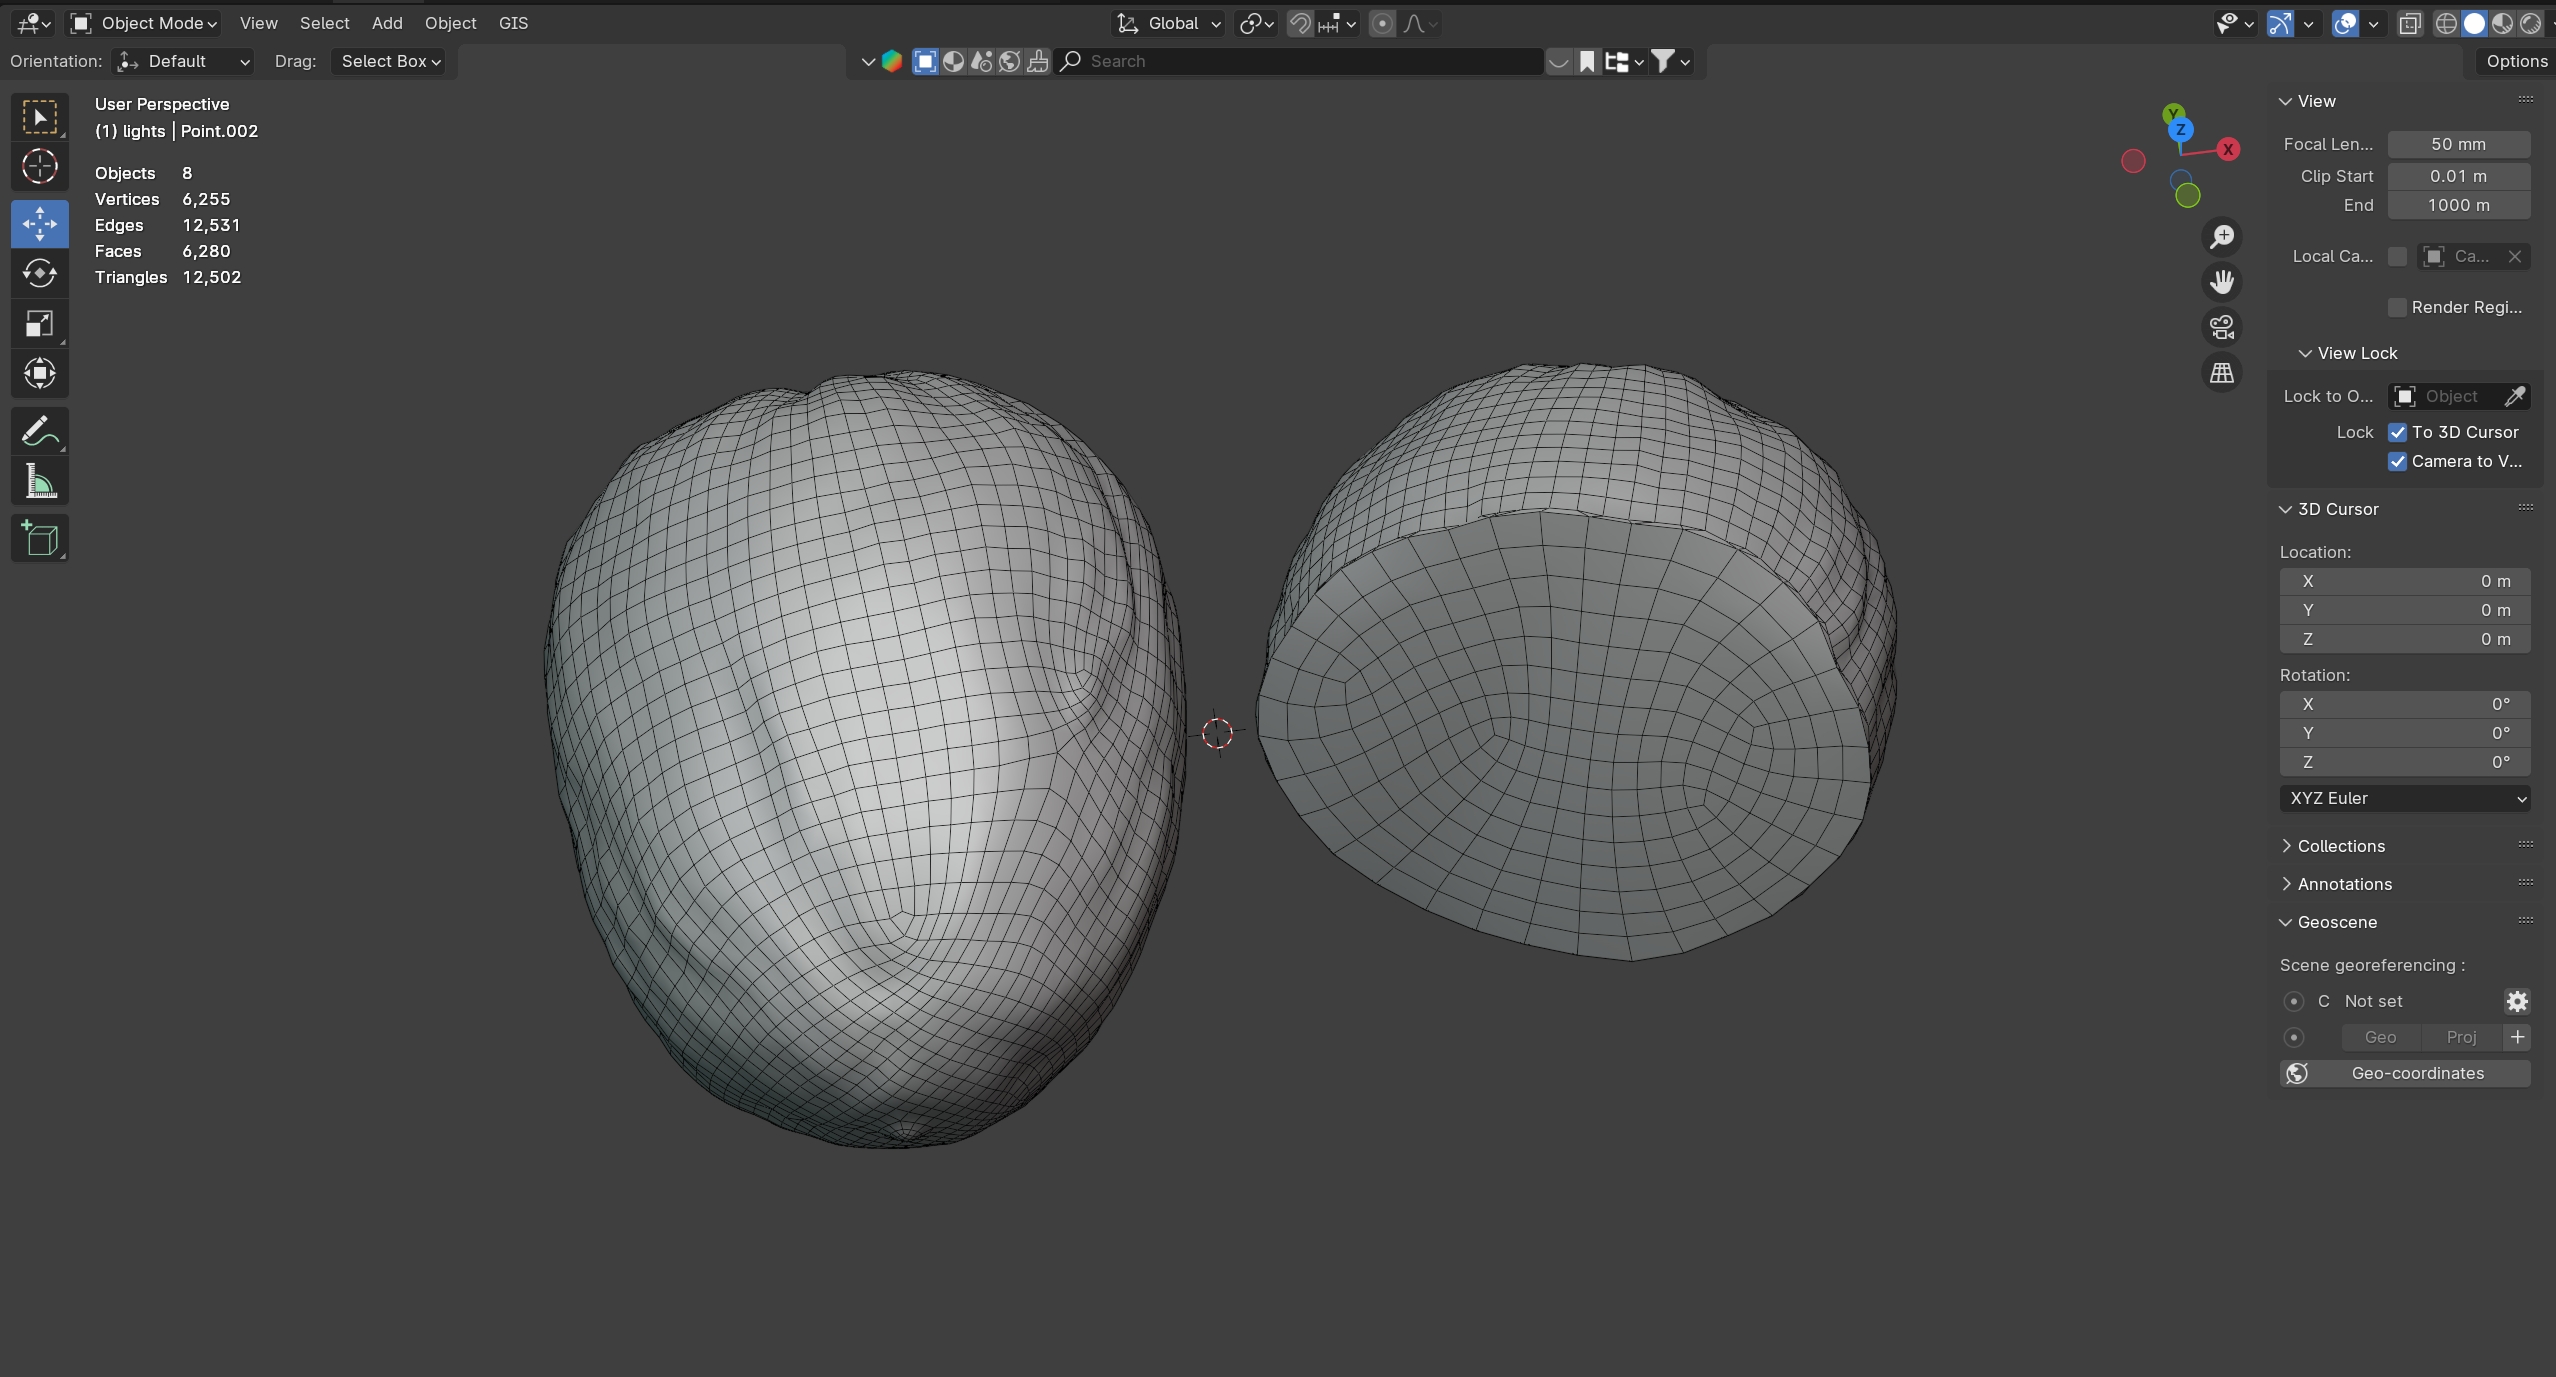
Task: Open the GIS menu
Action: [513, 23]
